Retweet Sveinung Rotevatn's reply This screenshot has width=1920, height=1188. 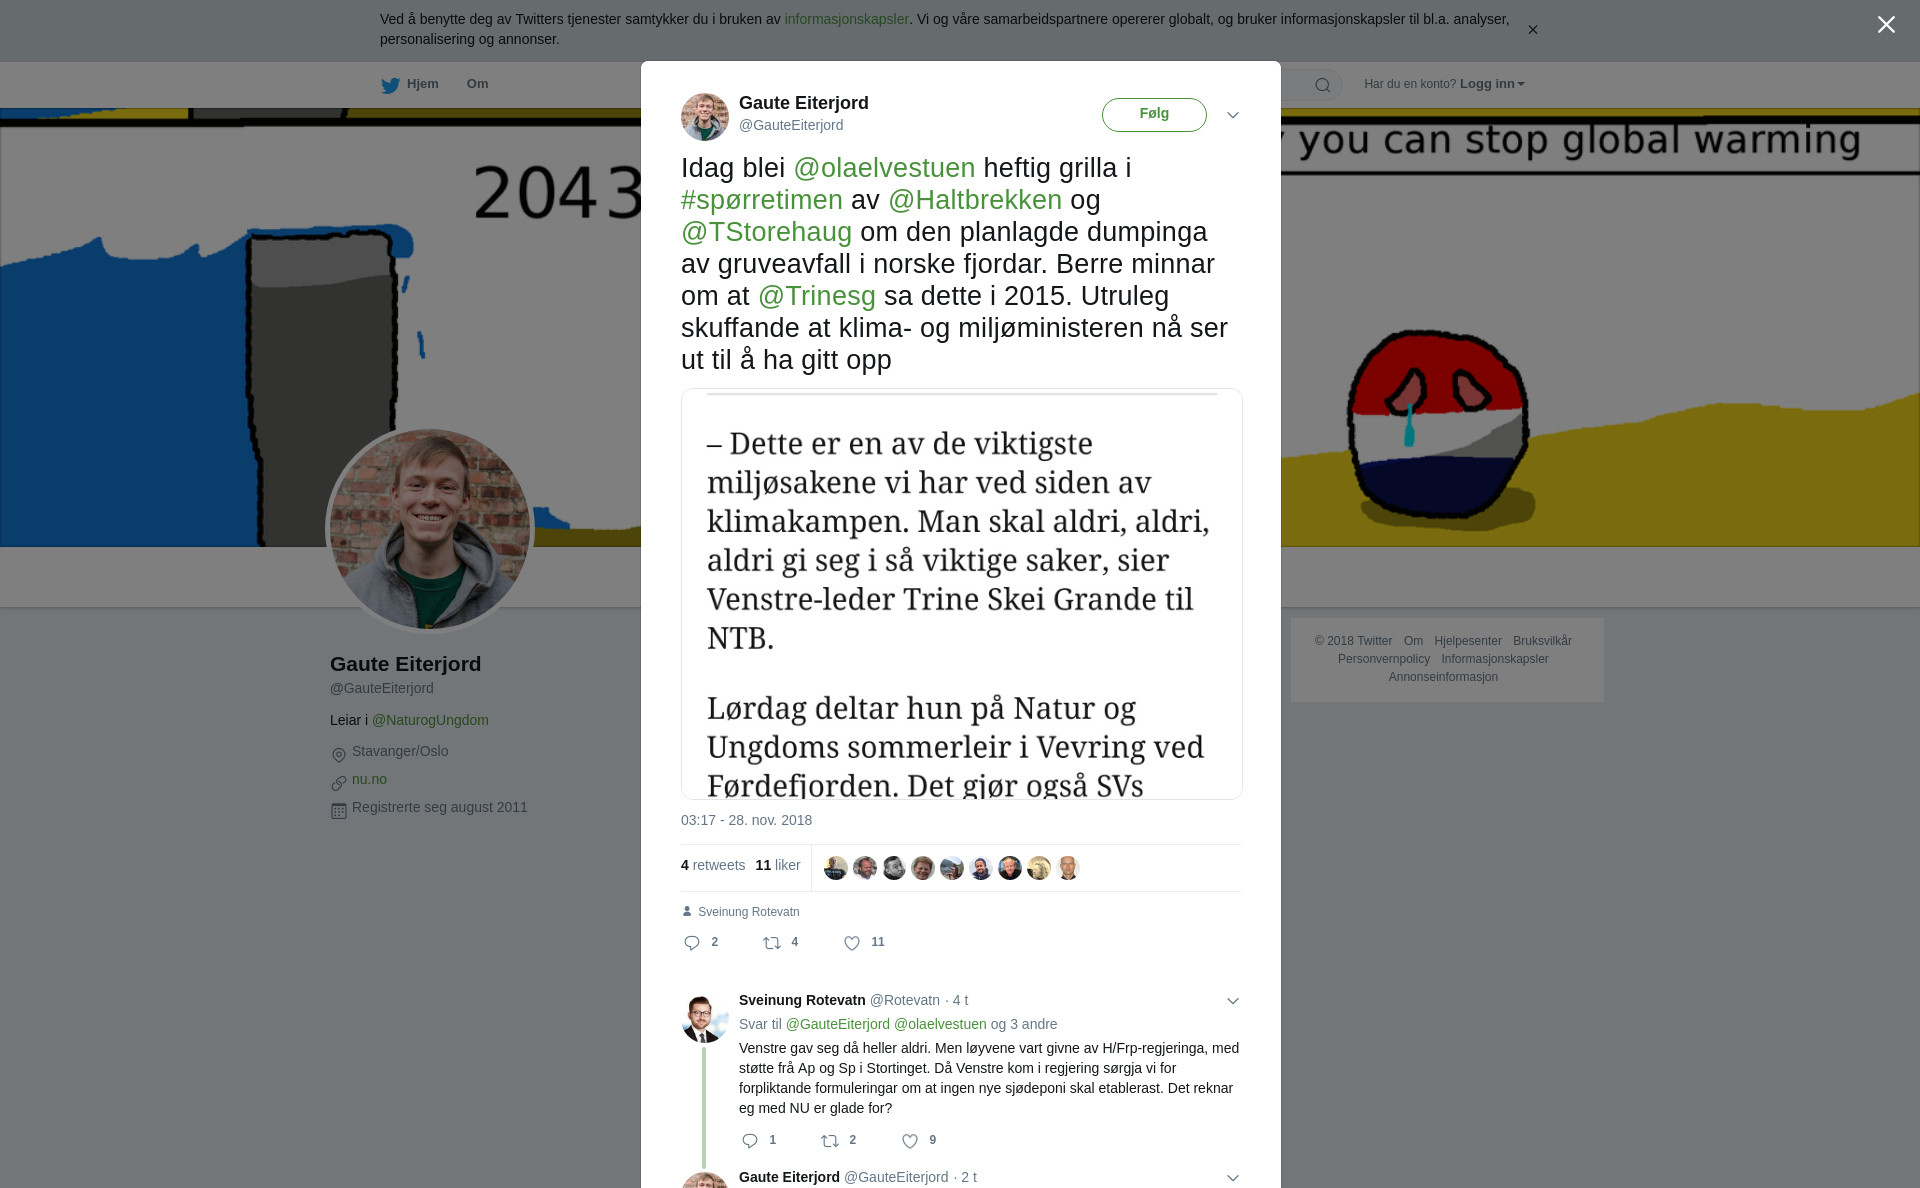(830, 1141)
